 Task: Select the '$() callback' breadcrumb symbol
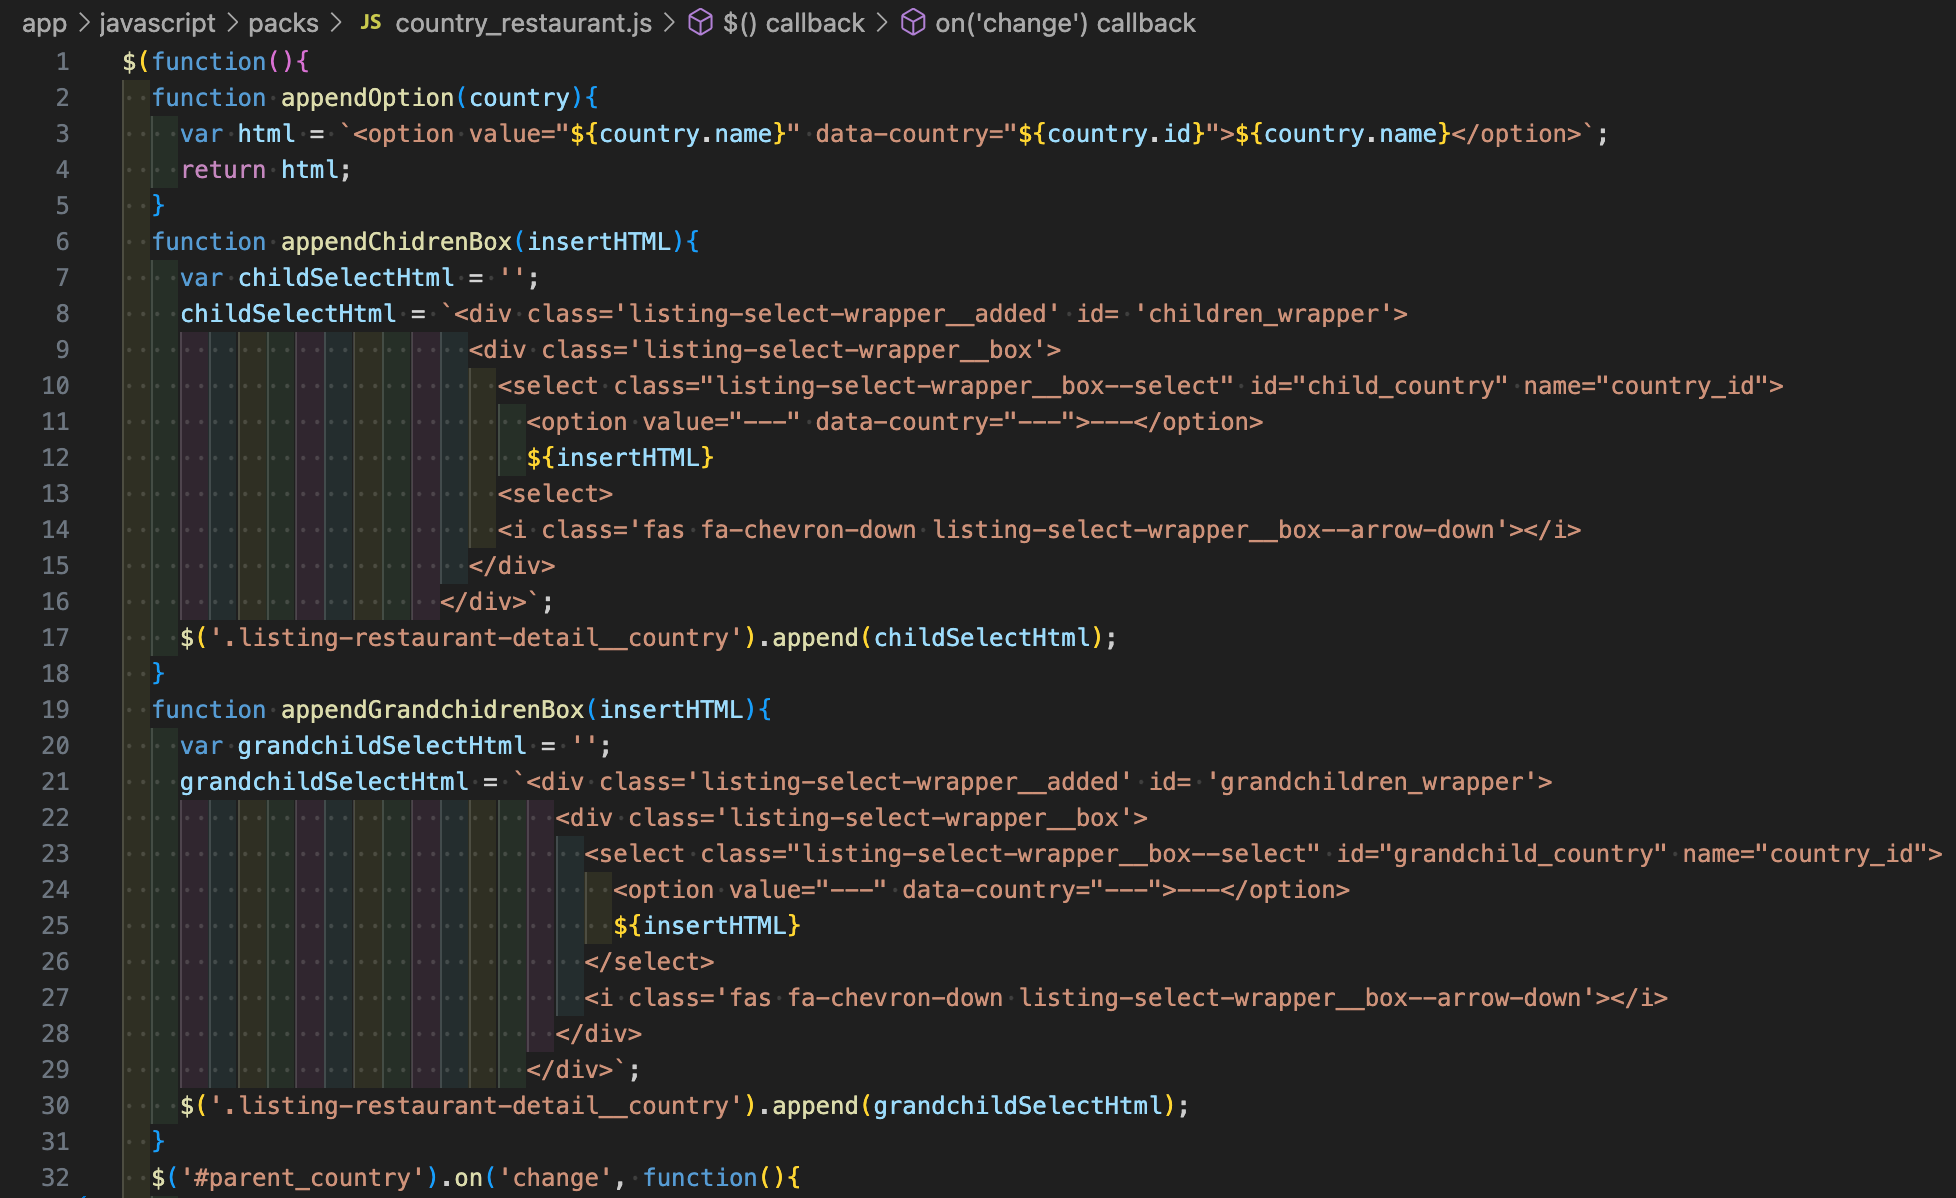pos(794,23)
